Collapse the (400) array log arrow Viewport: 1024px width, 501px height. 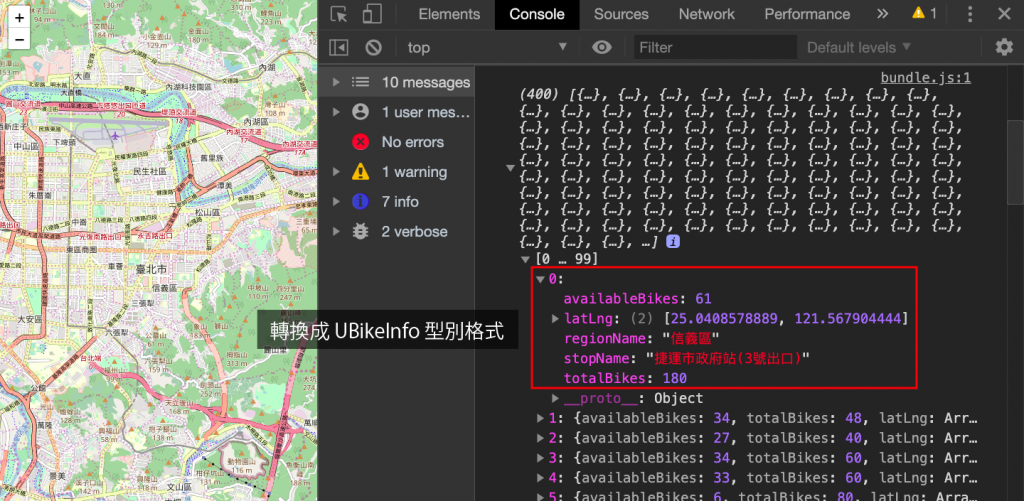511,169
